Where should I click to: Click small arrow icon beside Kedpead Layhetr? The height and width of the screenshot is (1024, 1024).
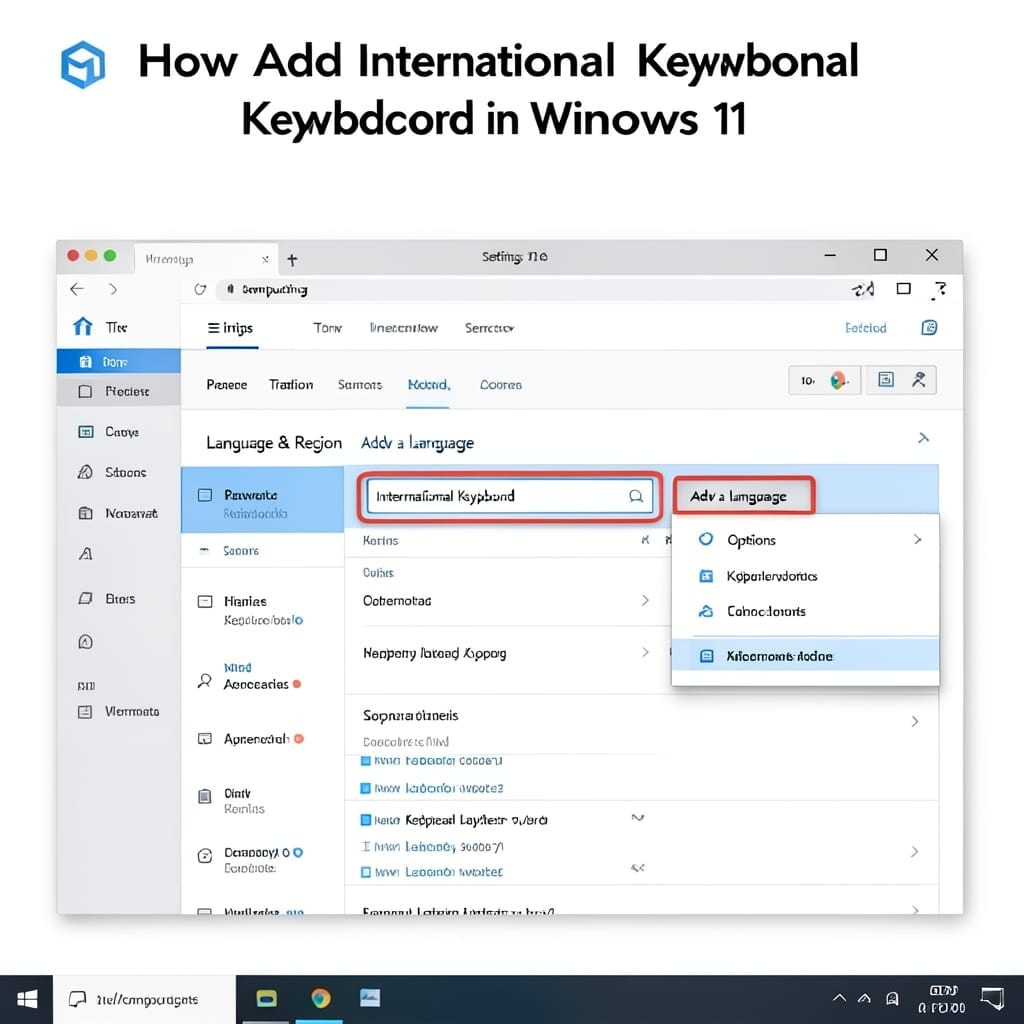pos(638,818)
